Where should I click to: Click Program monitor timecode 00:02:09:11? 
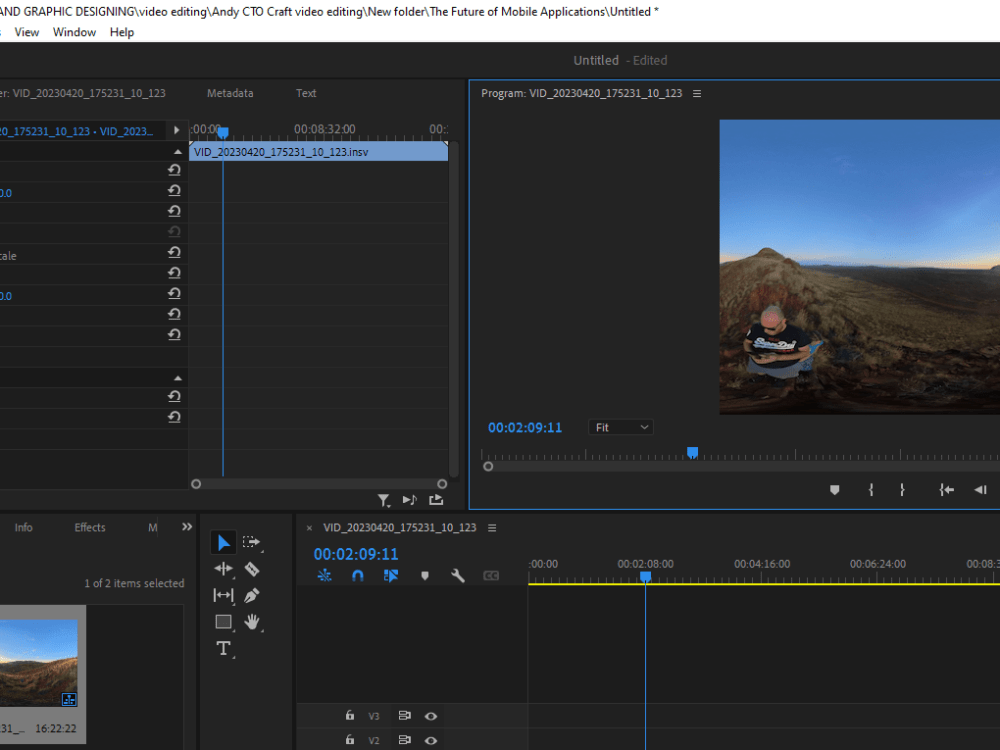point(525,428)
